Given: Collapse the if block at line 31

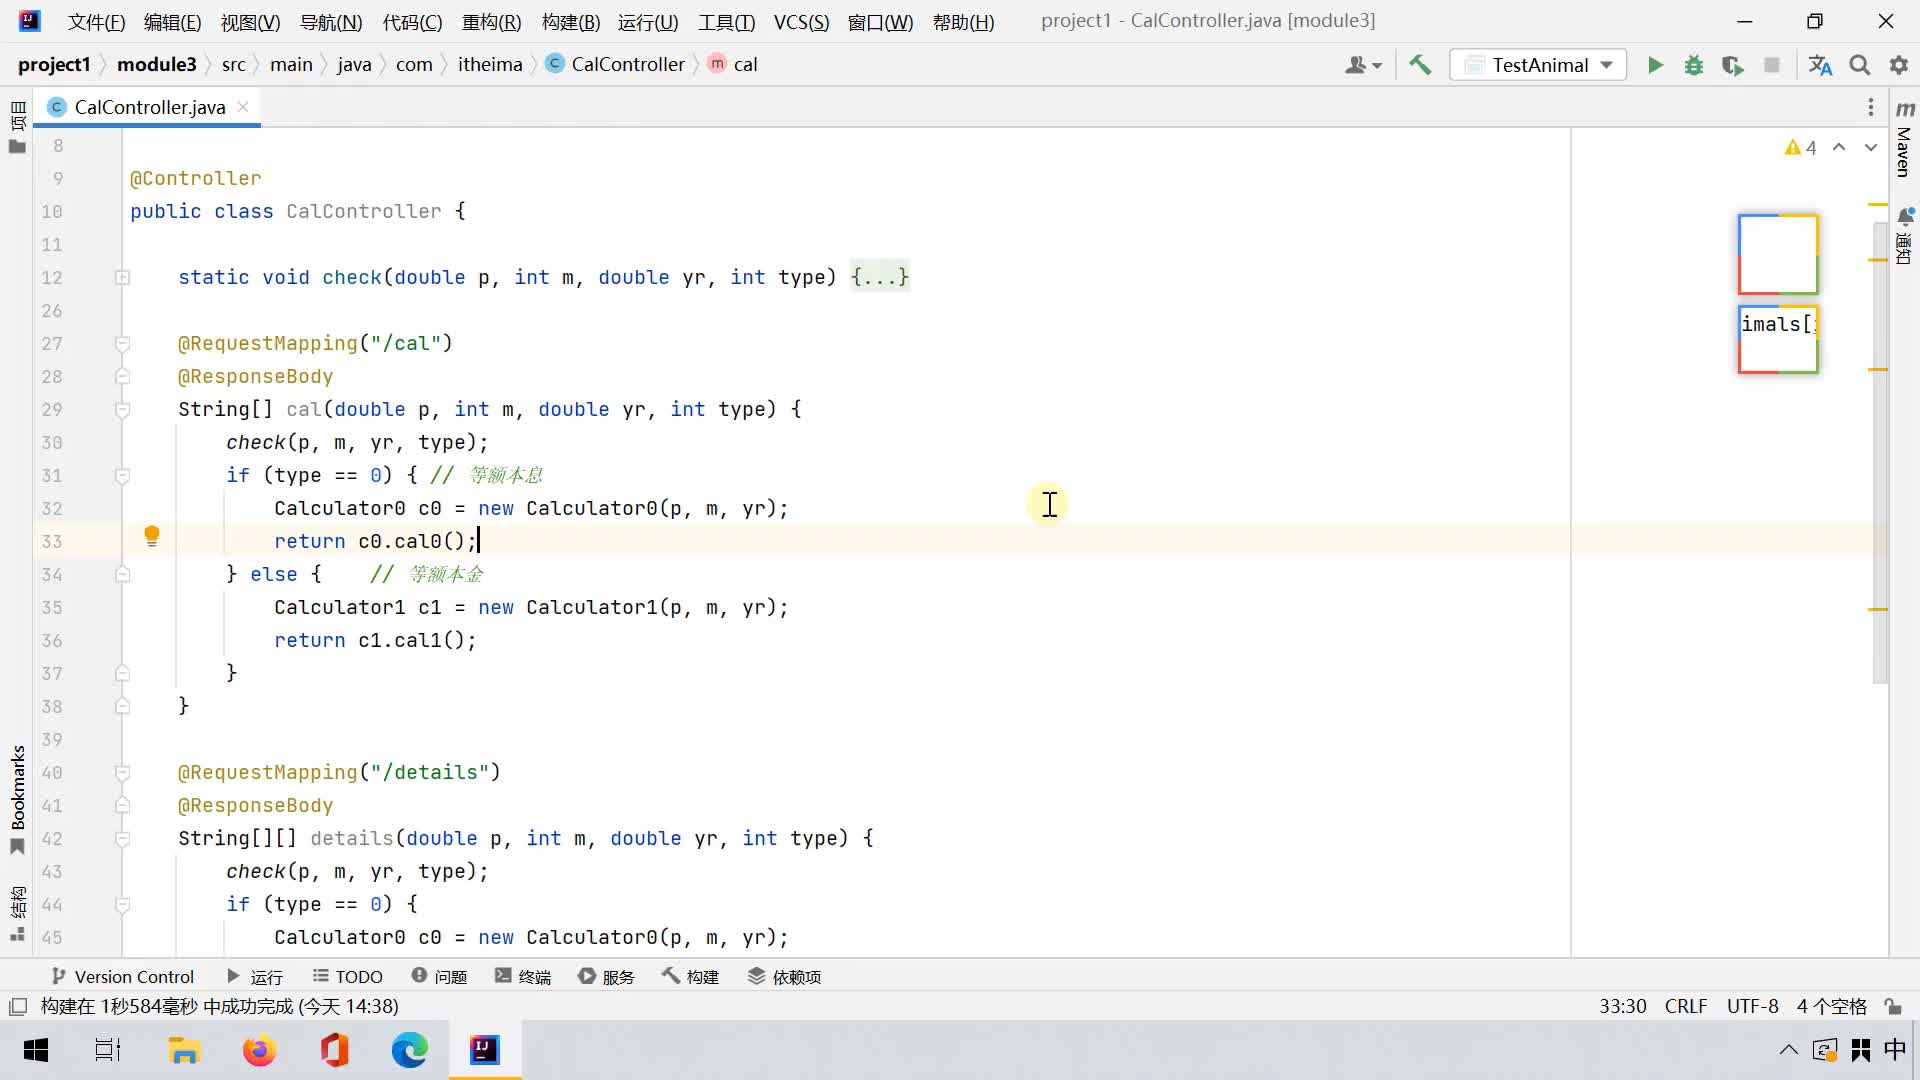Looking at the screenshot, I should (122, 475).
